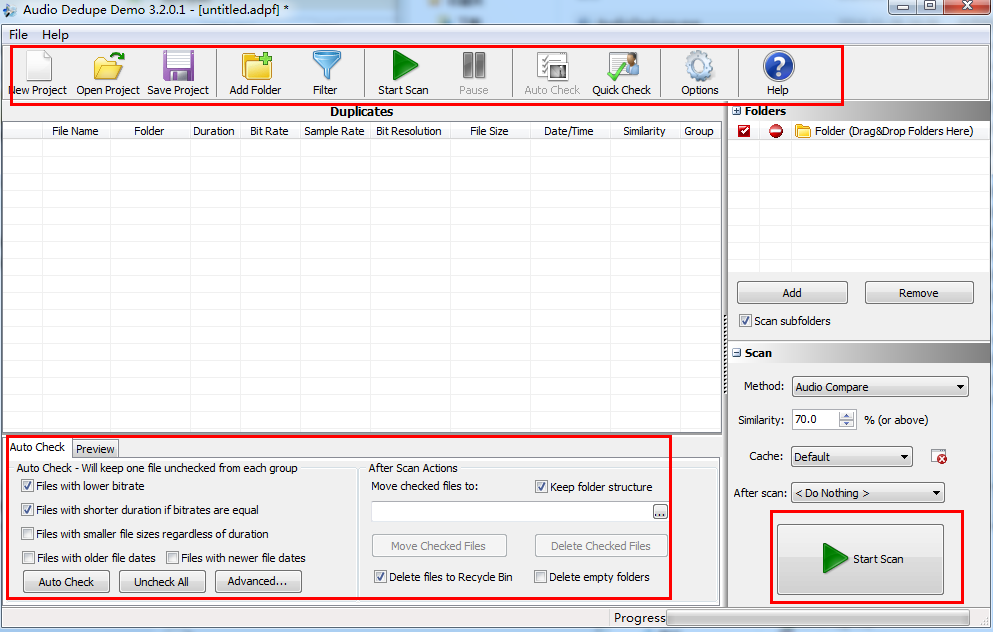Click the Auto Check button in bottom panel

(66, 581)
